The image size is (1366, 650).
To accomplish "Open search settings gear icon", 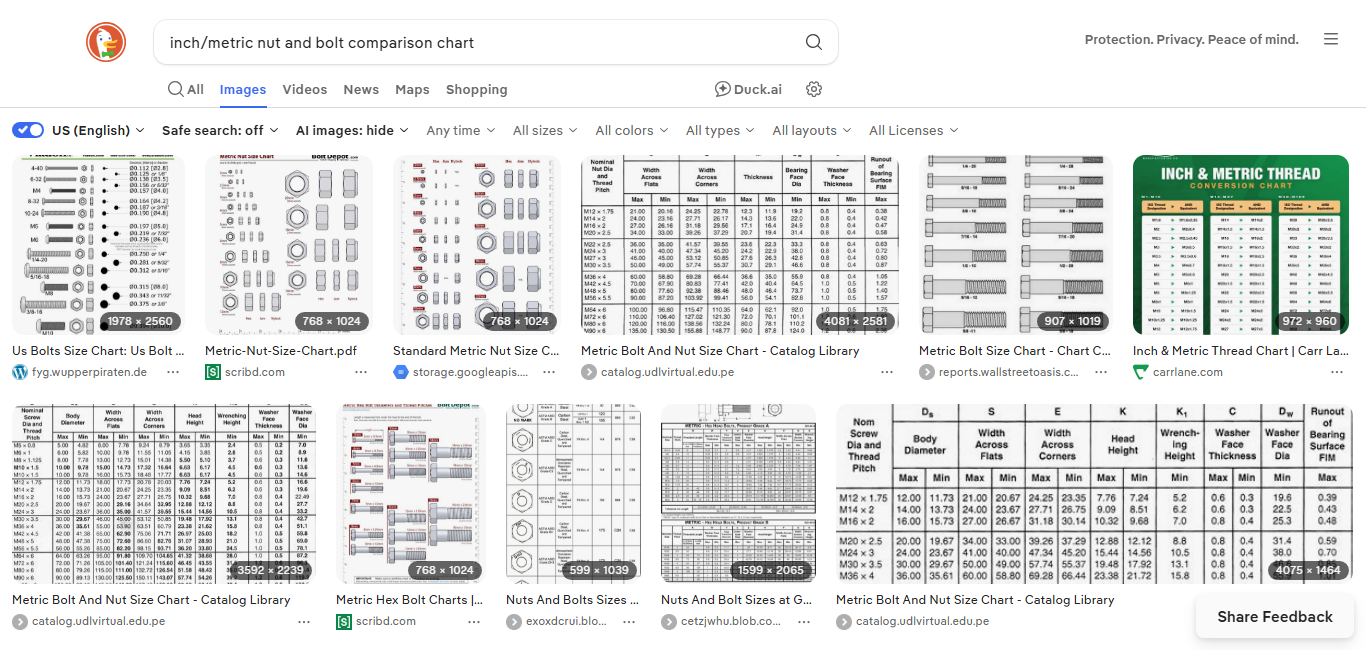I will tap(814, 89).
